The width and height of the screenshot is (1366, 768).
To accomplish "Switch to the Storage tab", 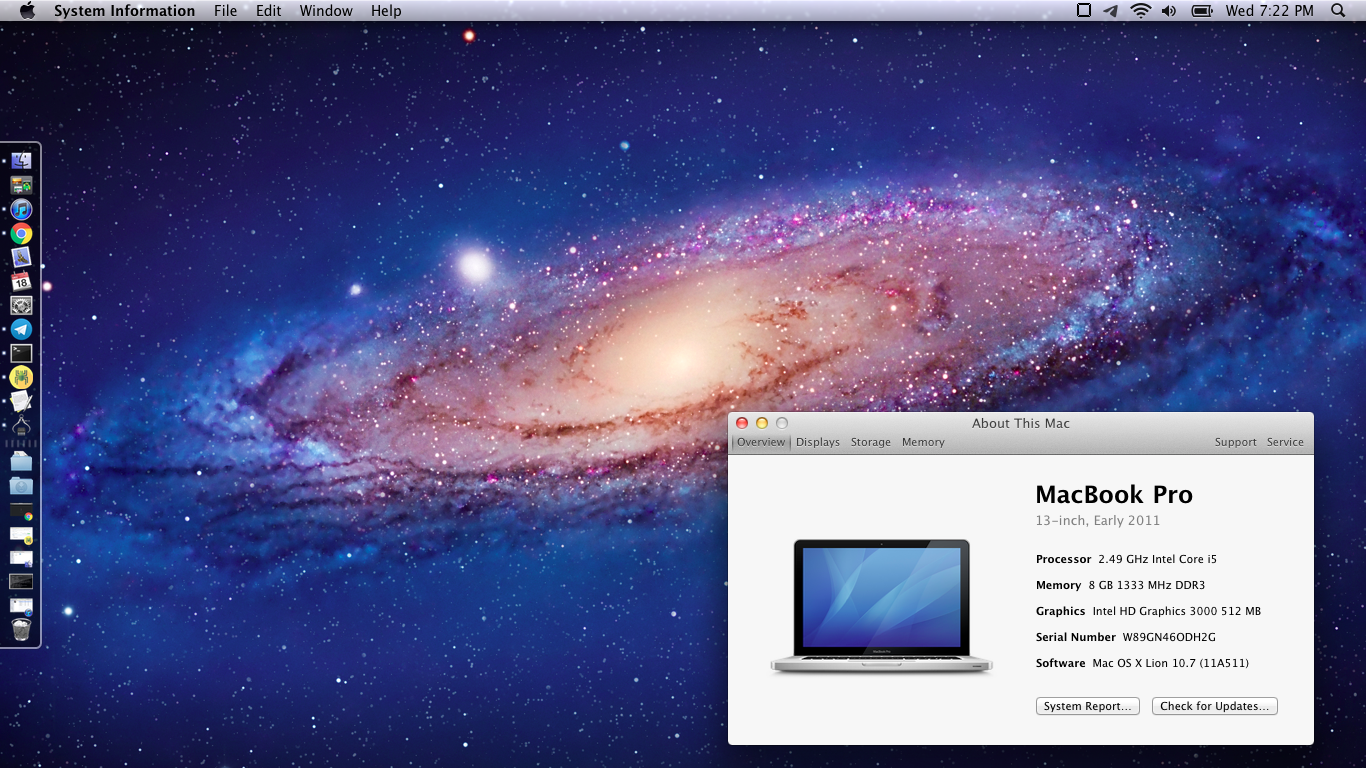I will 871,442.
